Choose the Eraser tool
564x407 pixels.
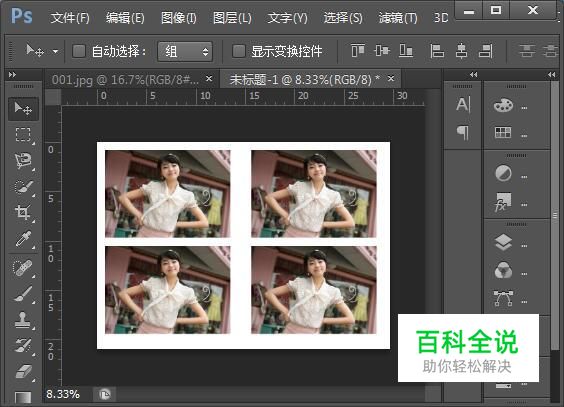coord(23,371)
